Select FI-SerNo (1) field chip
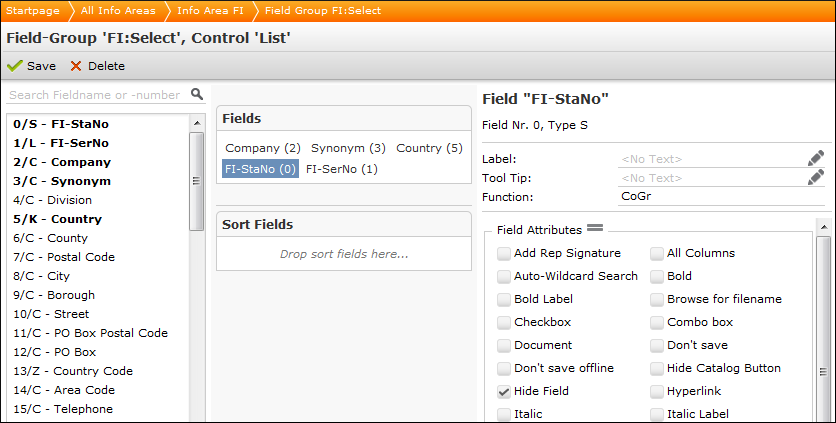Viewport: 836px width, 423px height. [x=342, y=169]
